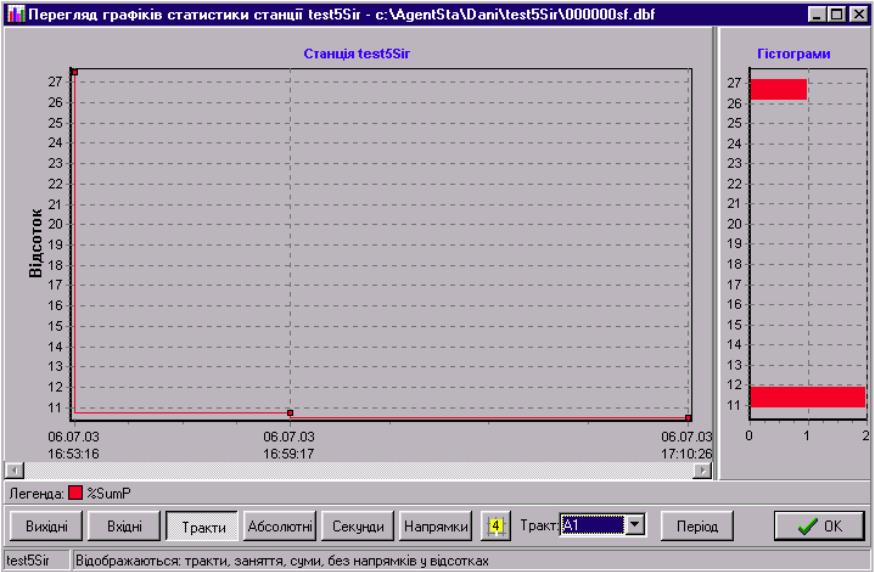Click the application icon in the title bar

point(16,14)
